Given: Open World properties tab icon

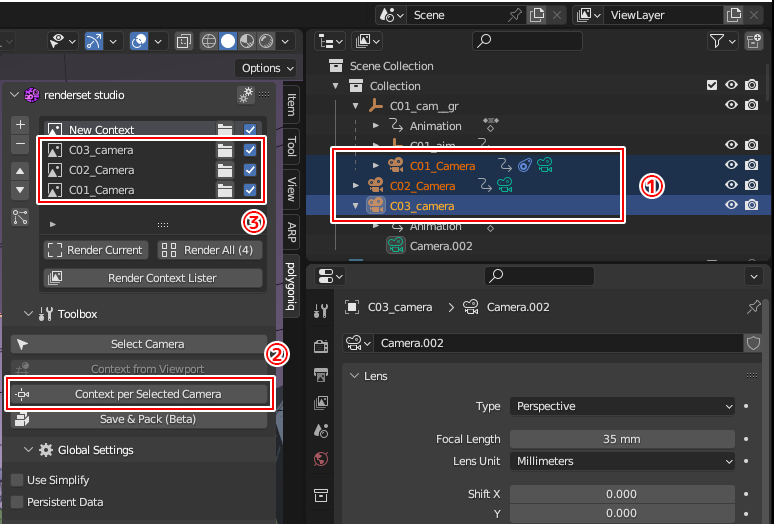Looking at the screenshot, I should tap(321, 460).
